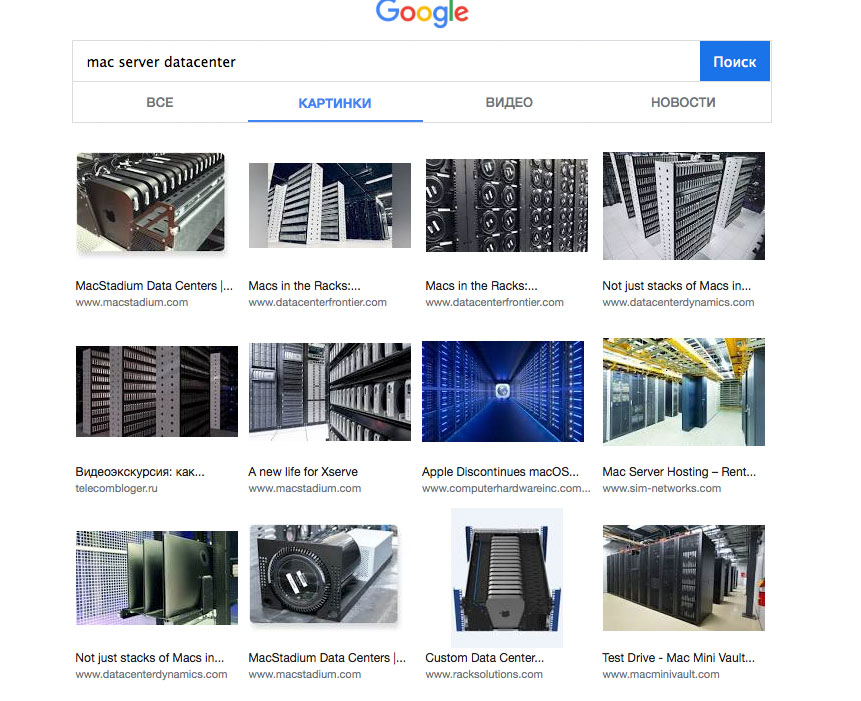861x701 pixels.
Task: Open the 'A new life for Xserve' title link
Action: click(303, 472)
